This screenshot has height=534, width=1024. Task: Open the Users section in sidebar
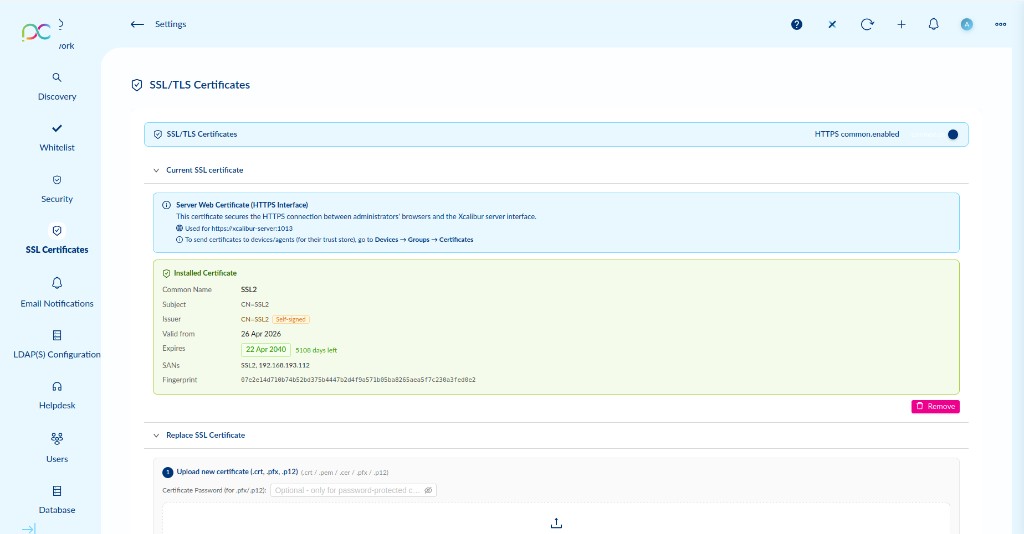click(57, 447)
